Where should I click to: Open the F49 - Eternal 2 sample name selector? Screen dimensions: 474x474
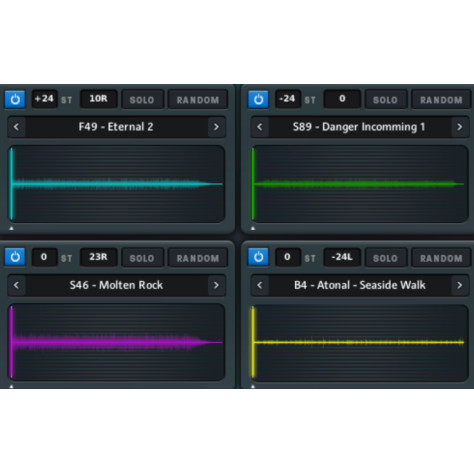click(x=116, y=127)
